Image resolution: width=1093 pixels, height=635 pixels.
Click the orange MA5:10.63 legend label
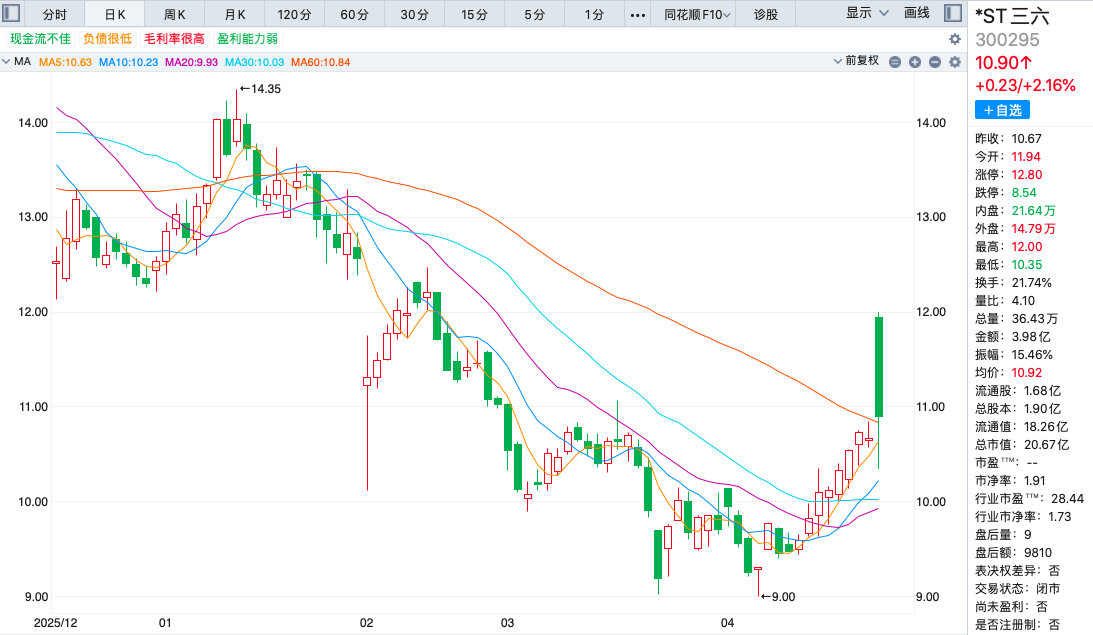(65, 62)
